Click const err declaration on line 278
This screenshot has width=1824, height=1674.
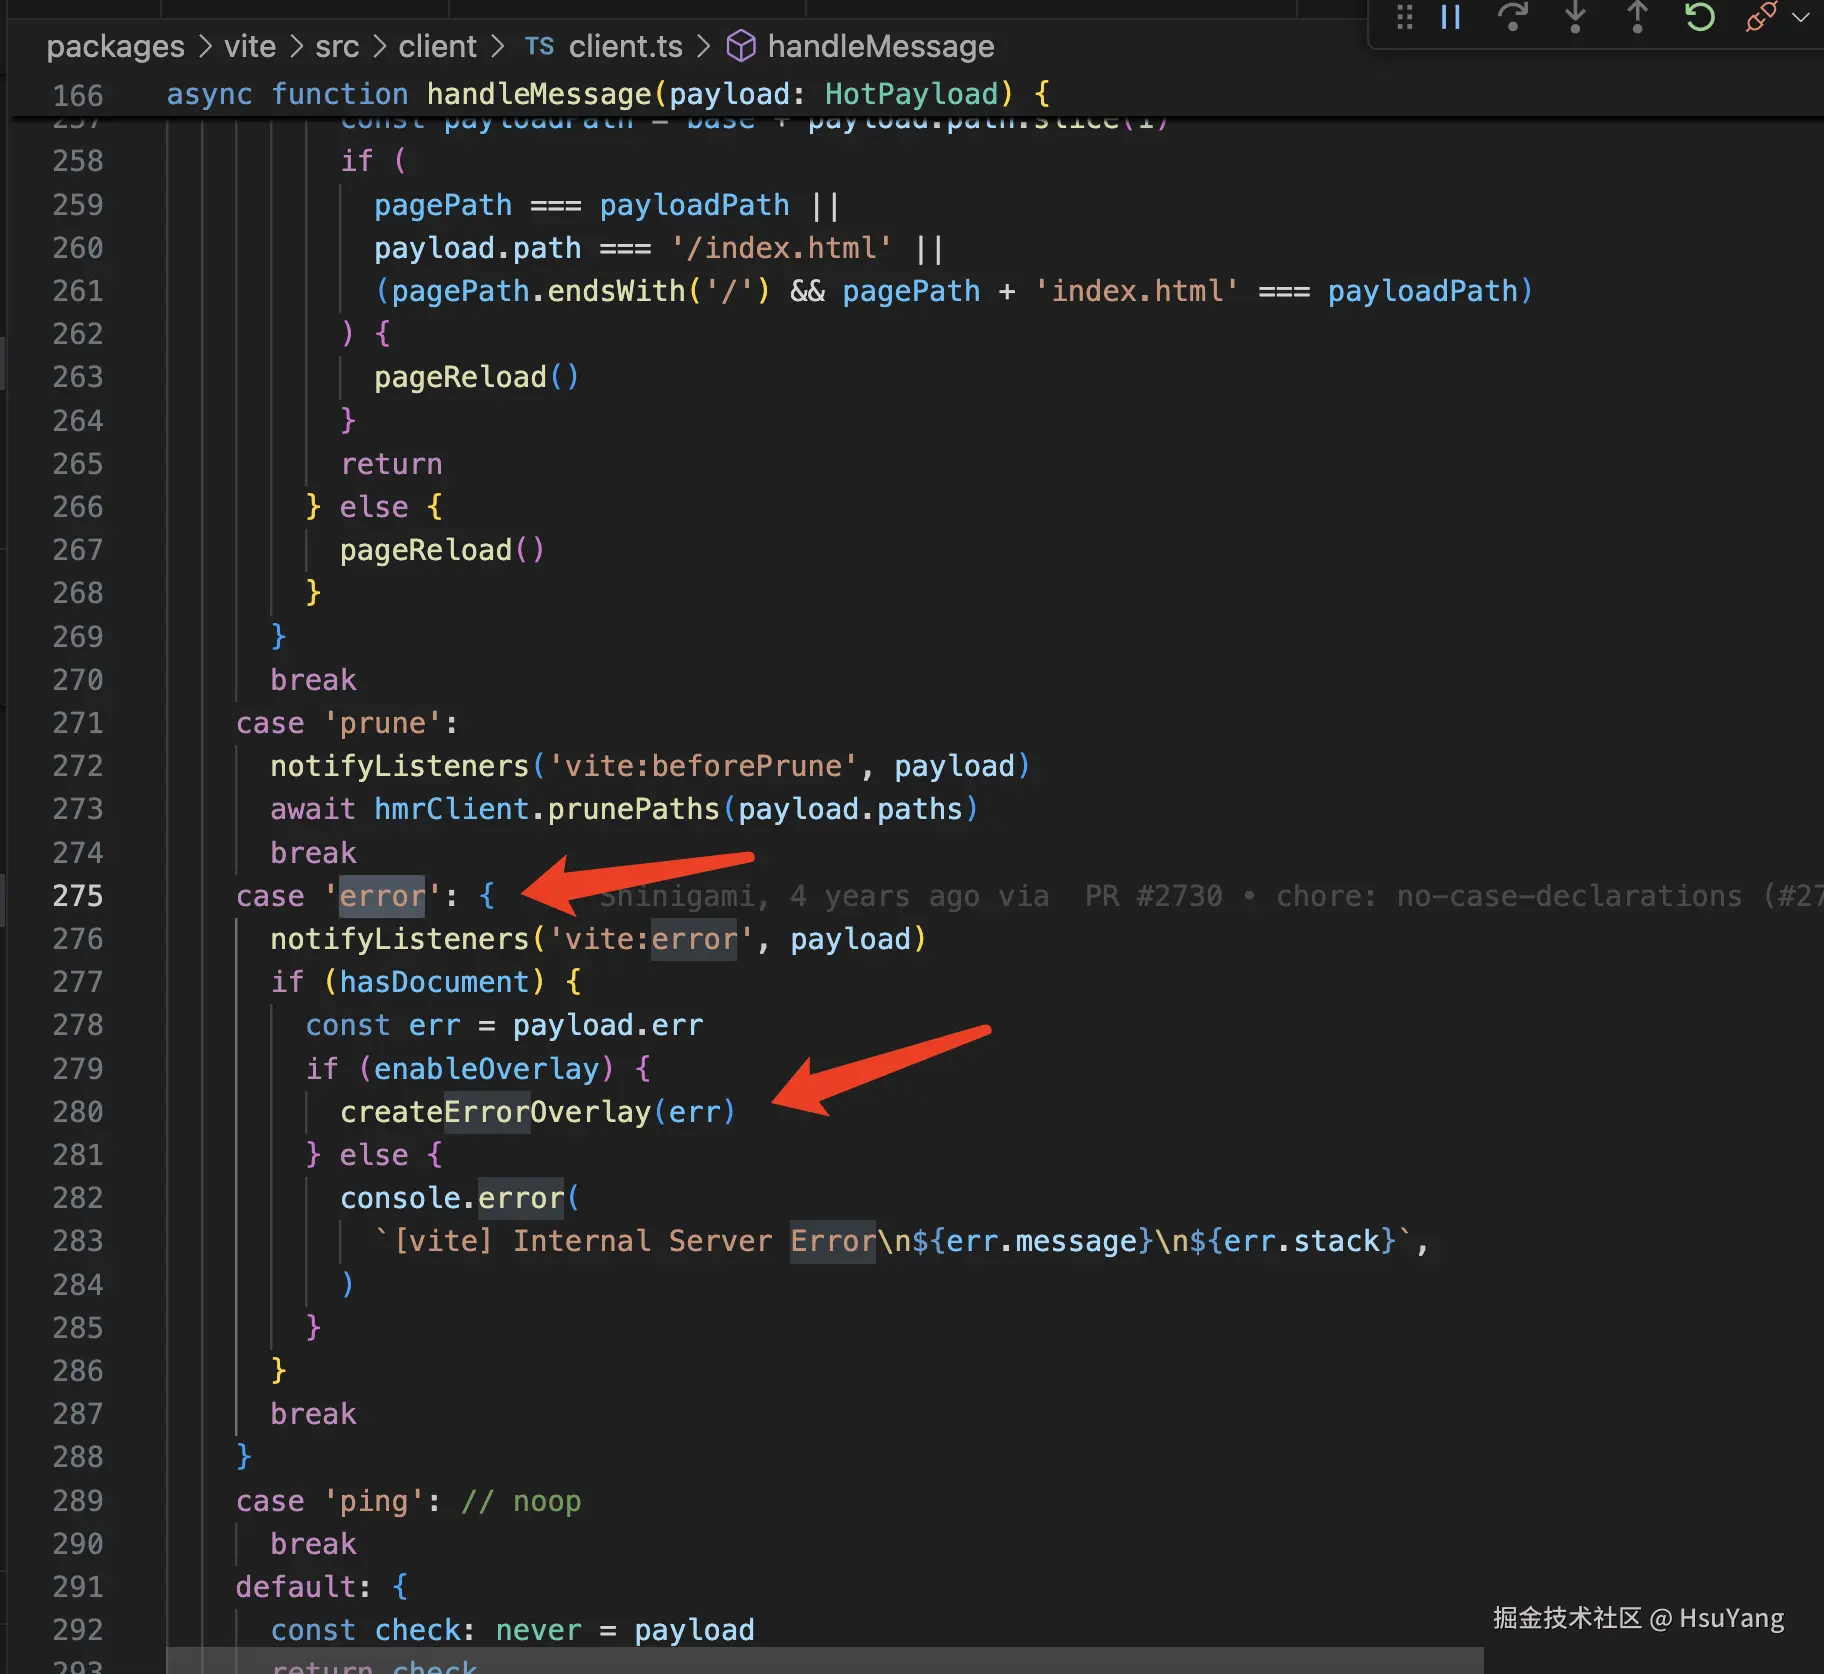(383, 1026)
